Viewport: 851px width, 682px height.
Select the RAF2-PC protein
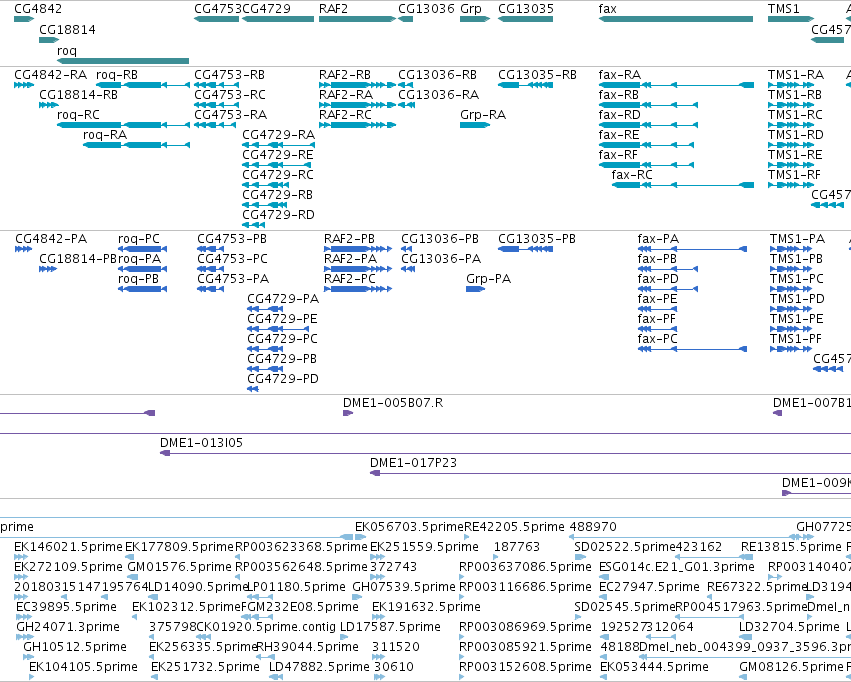coord(358,289)
